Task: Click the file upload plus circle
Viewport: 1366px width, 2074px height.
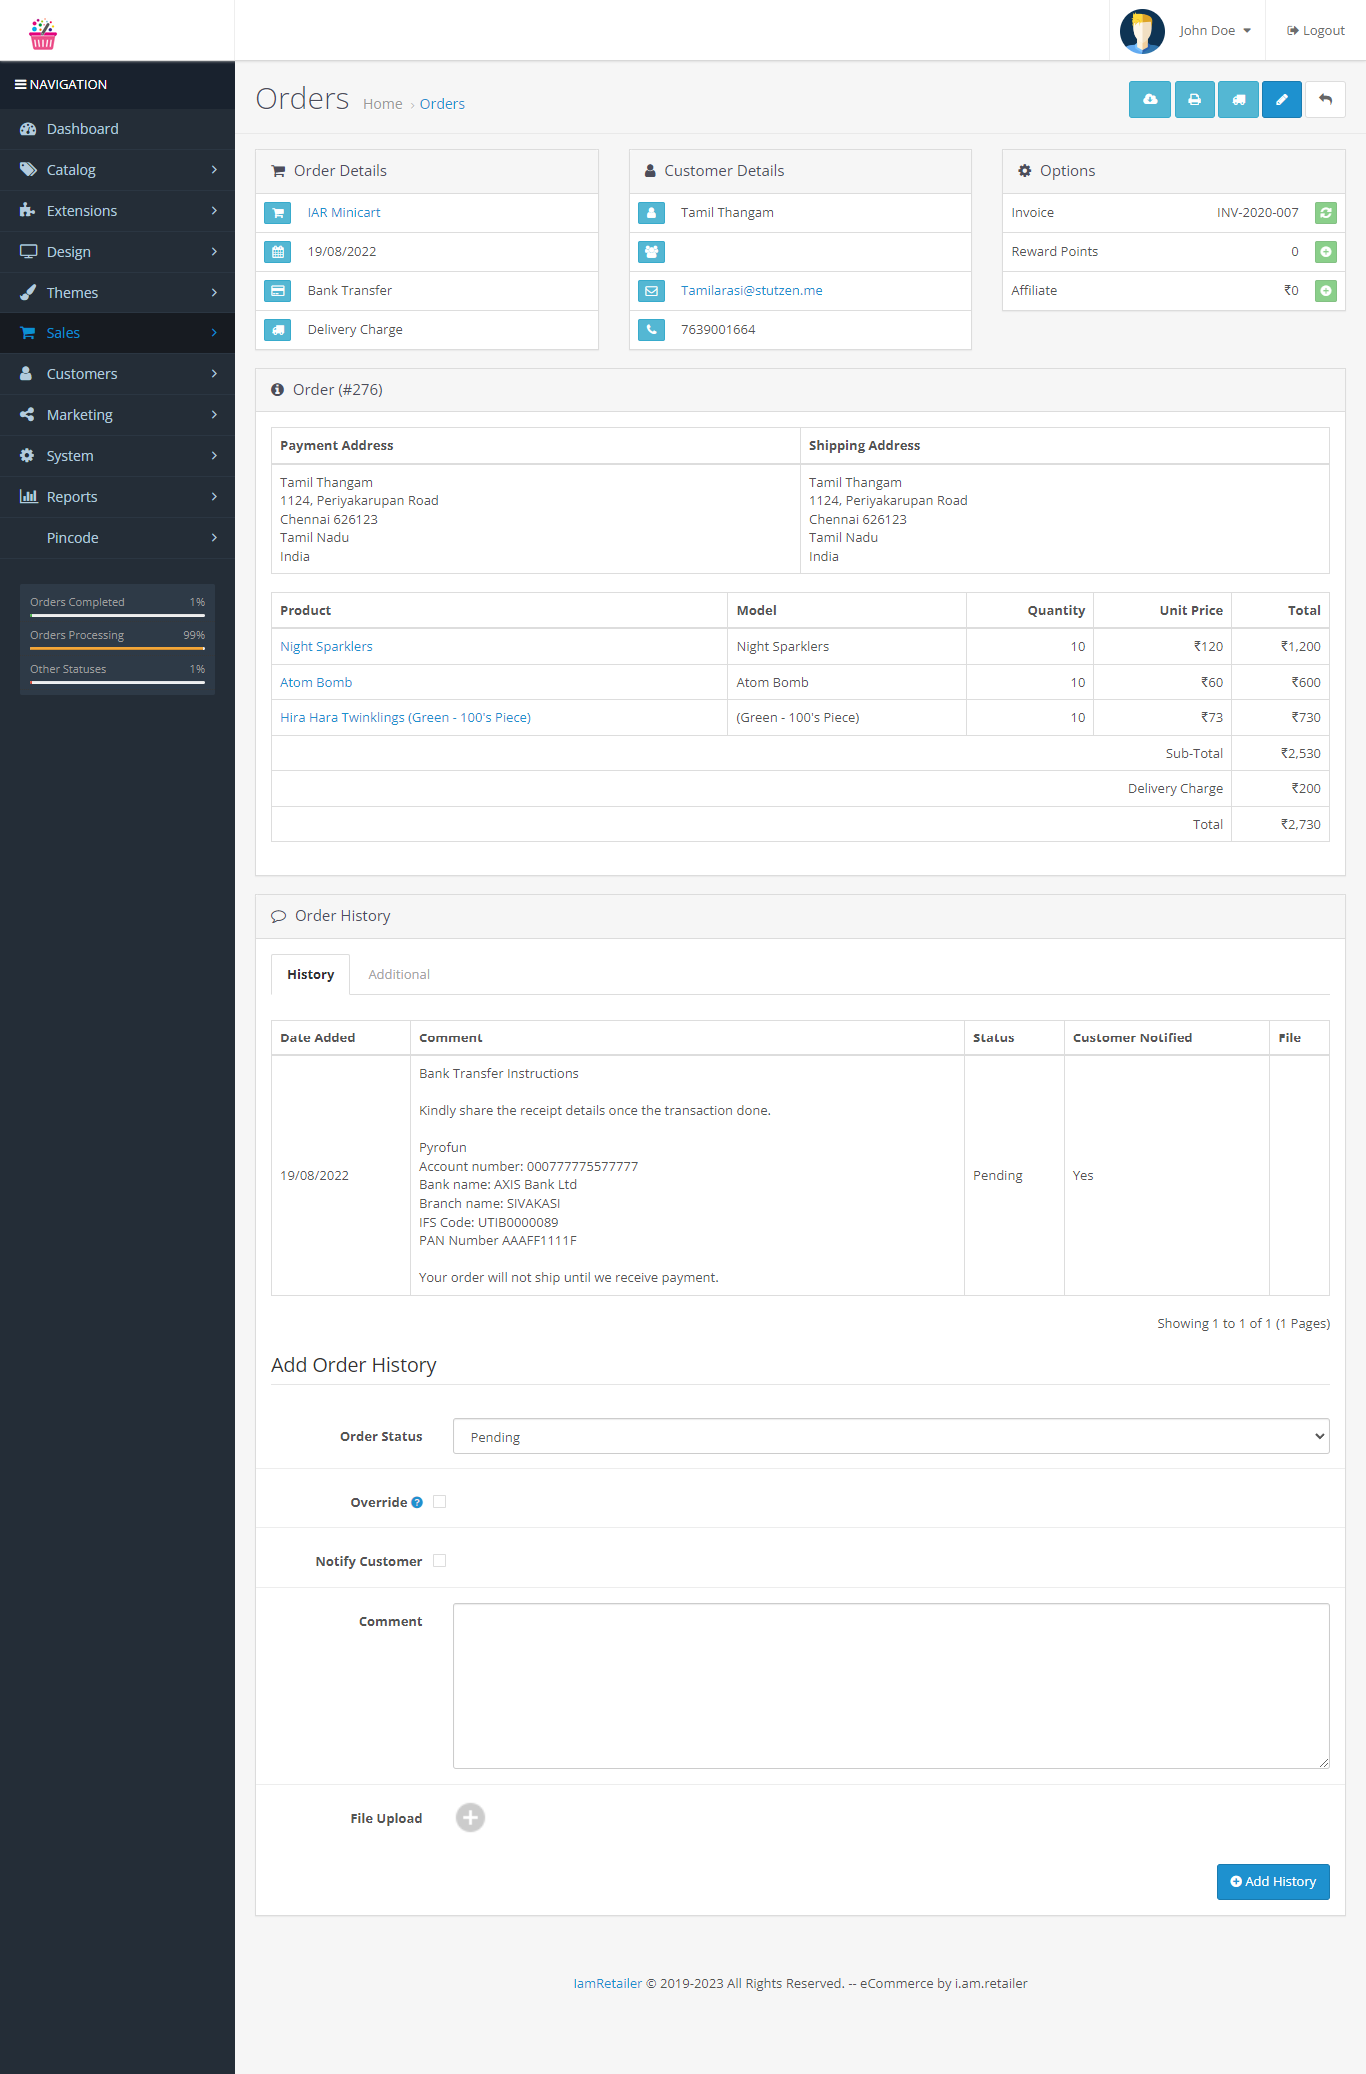Action: point(470,1818)
